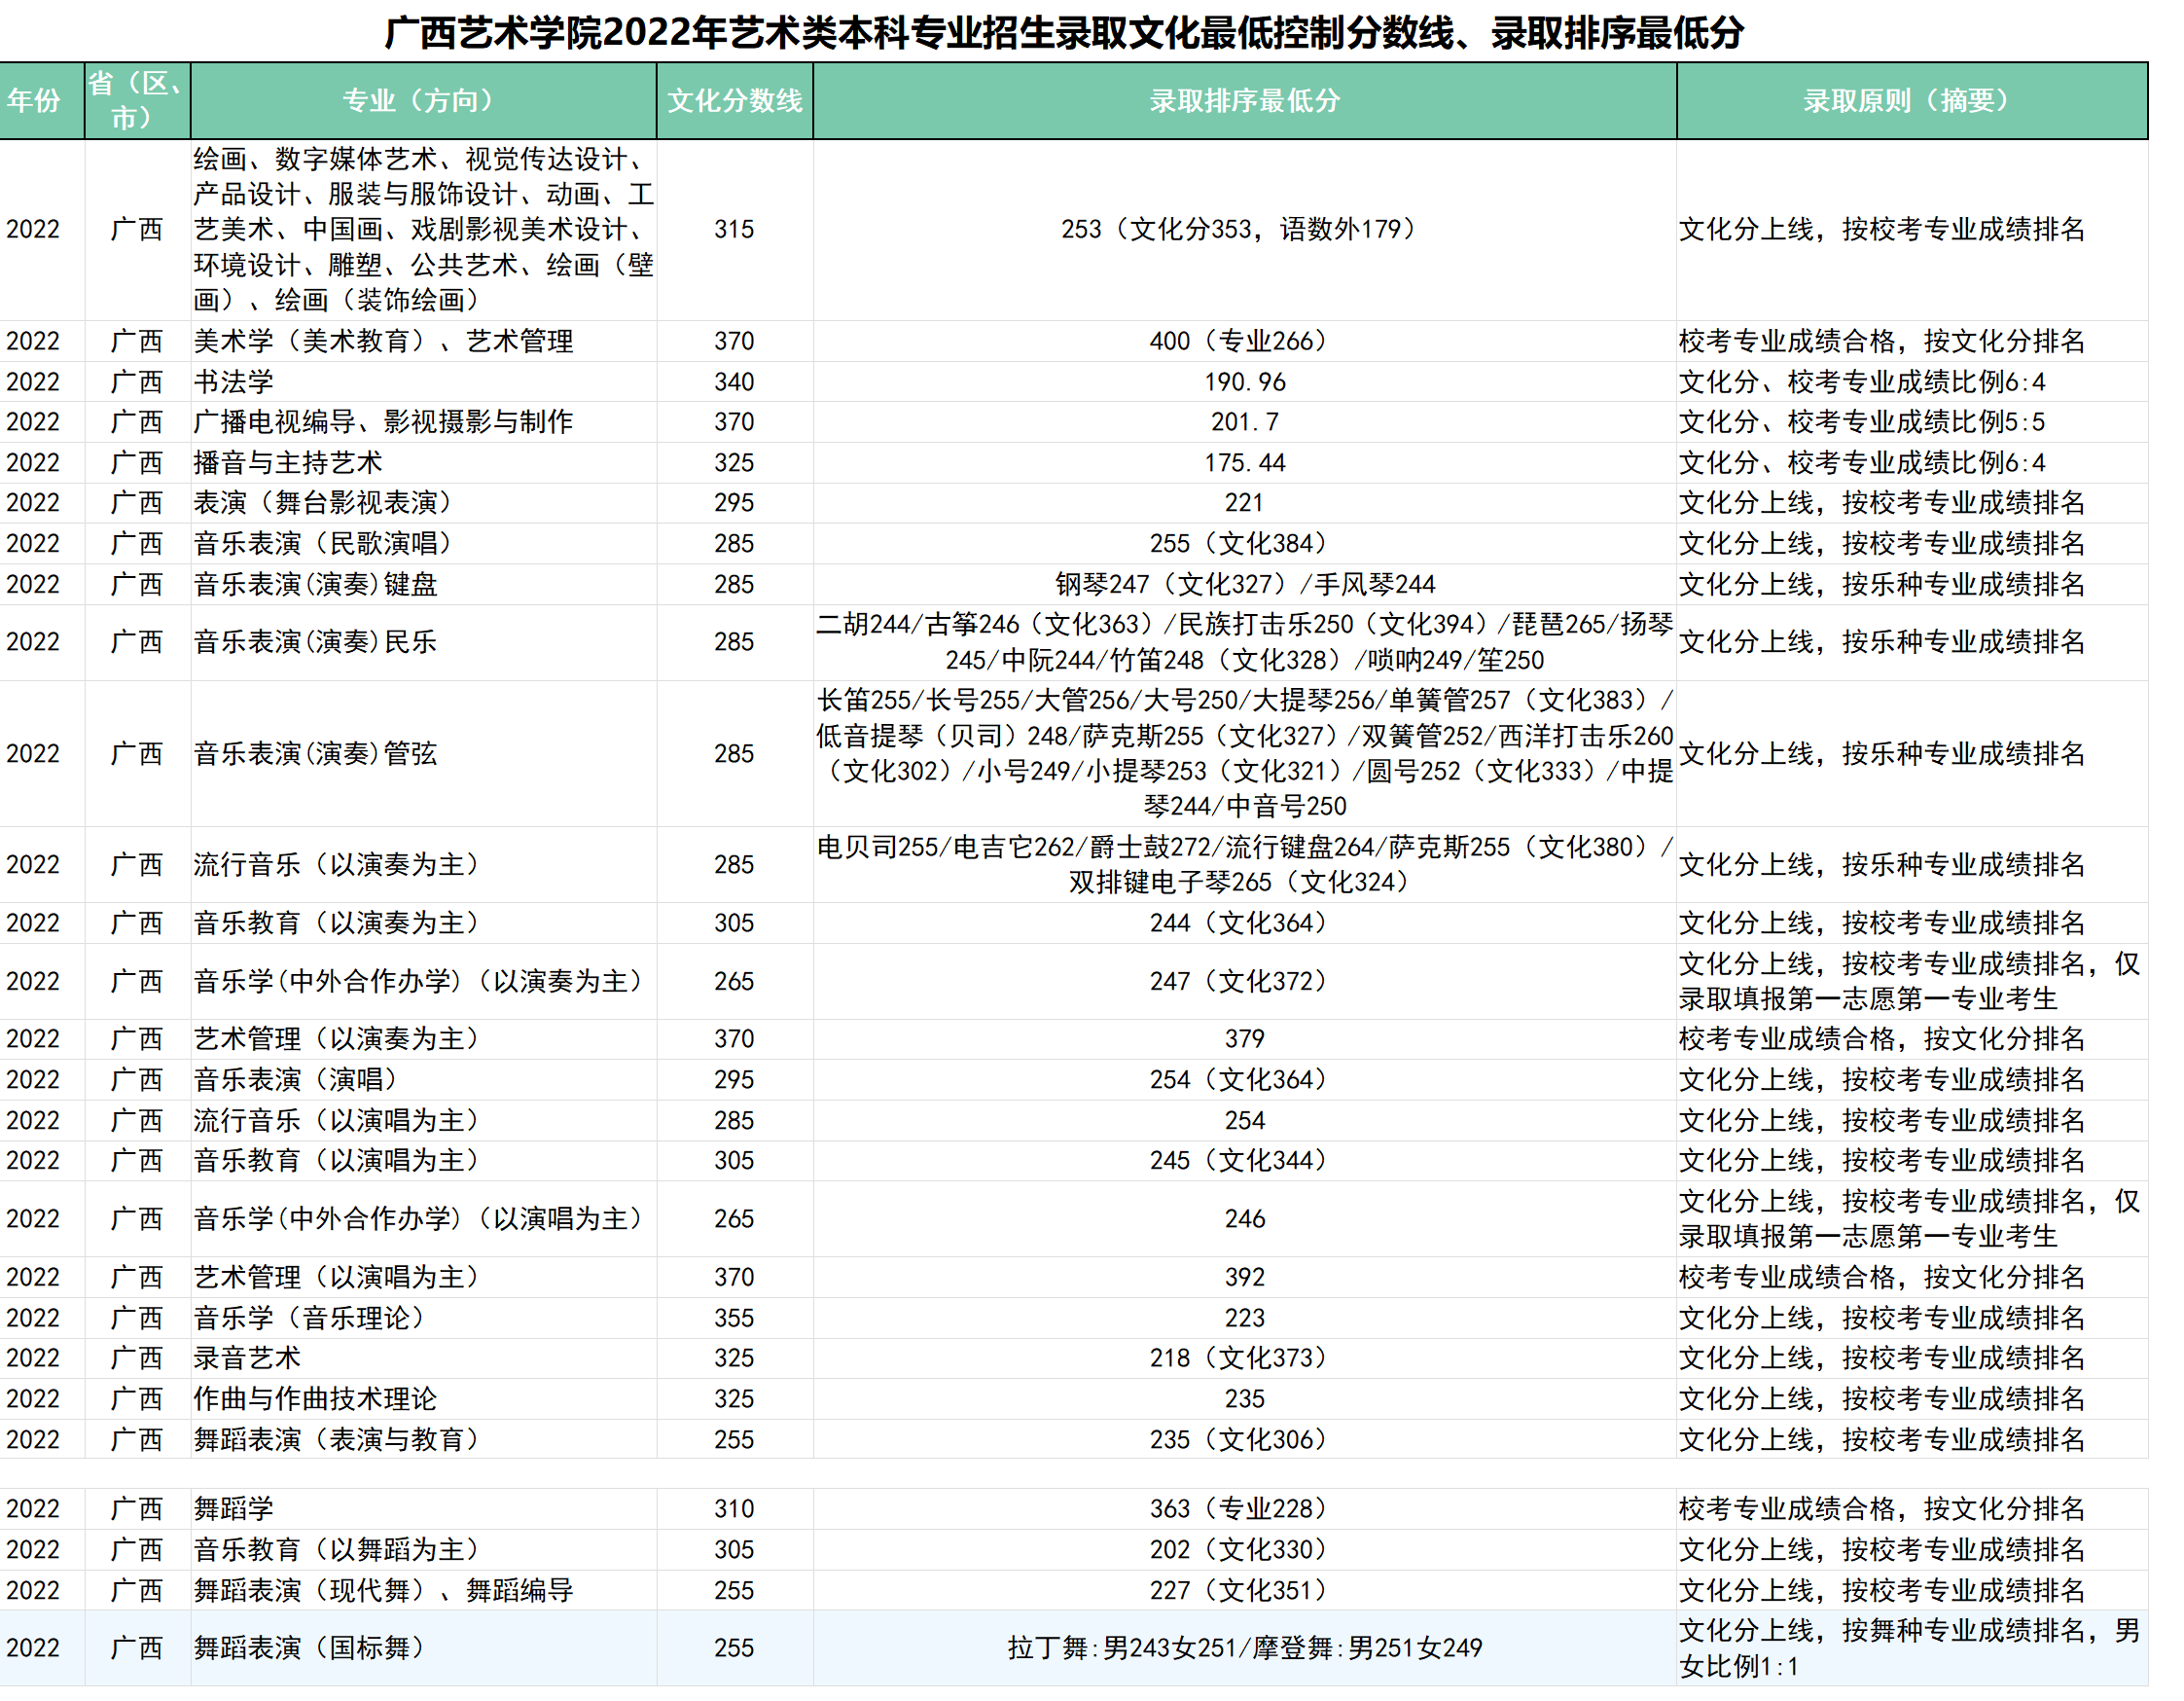Click the 长笛255/长号255 score cell
This screenshot has width=2184, height=1701.
coord(1245,754)
